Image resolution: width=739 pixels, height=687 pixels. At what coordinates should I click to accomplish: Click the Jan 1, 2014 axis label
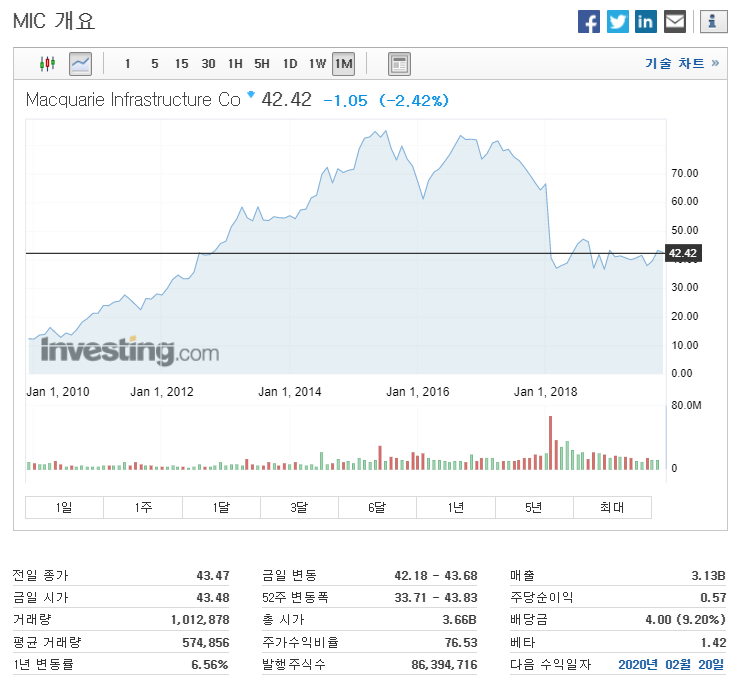point(289,392)
